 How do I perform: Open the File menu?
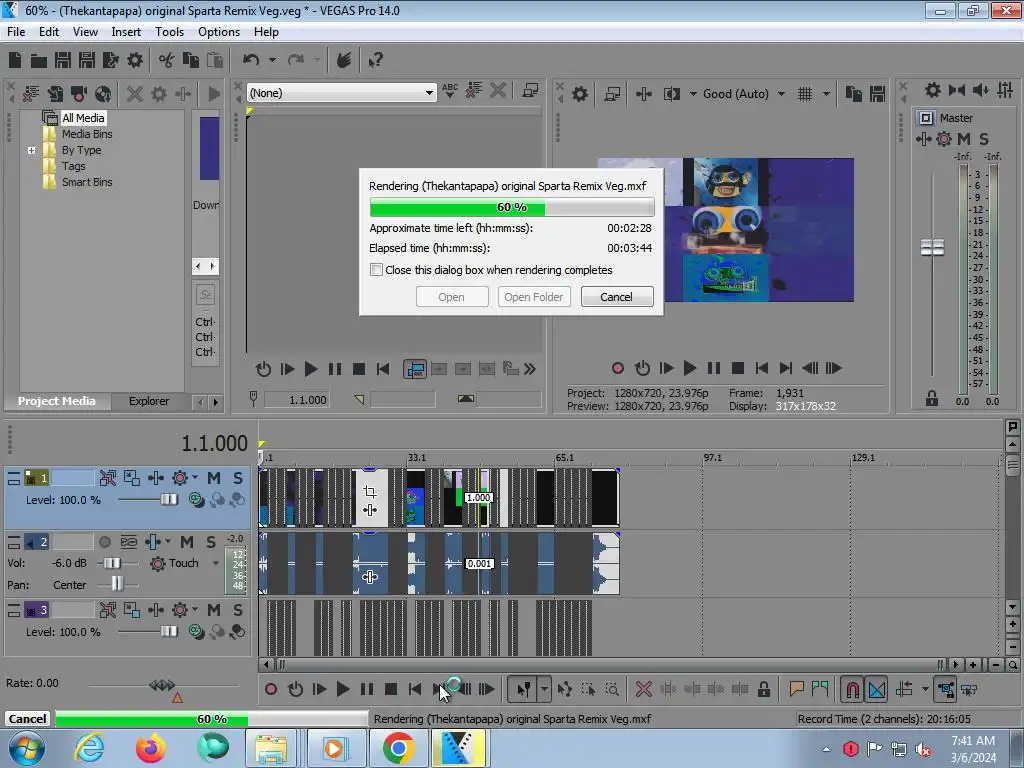click(x=16, y=31)
